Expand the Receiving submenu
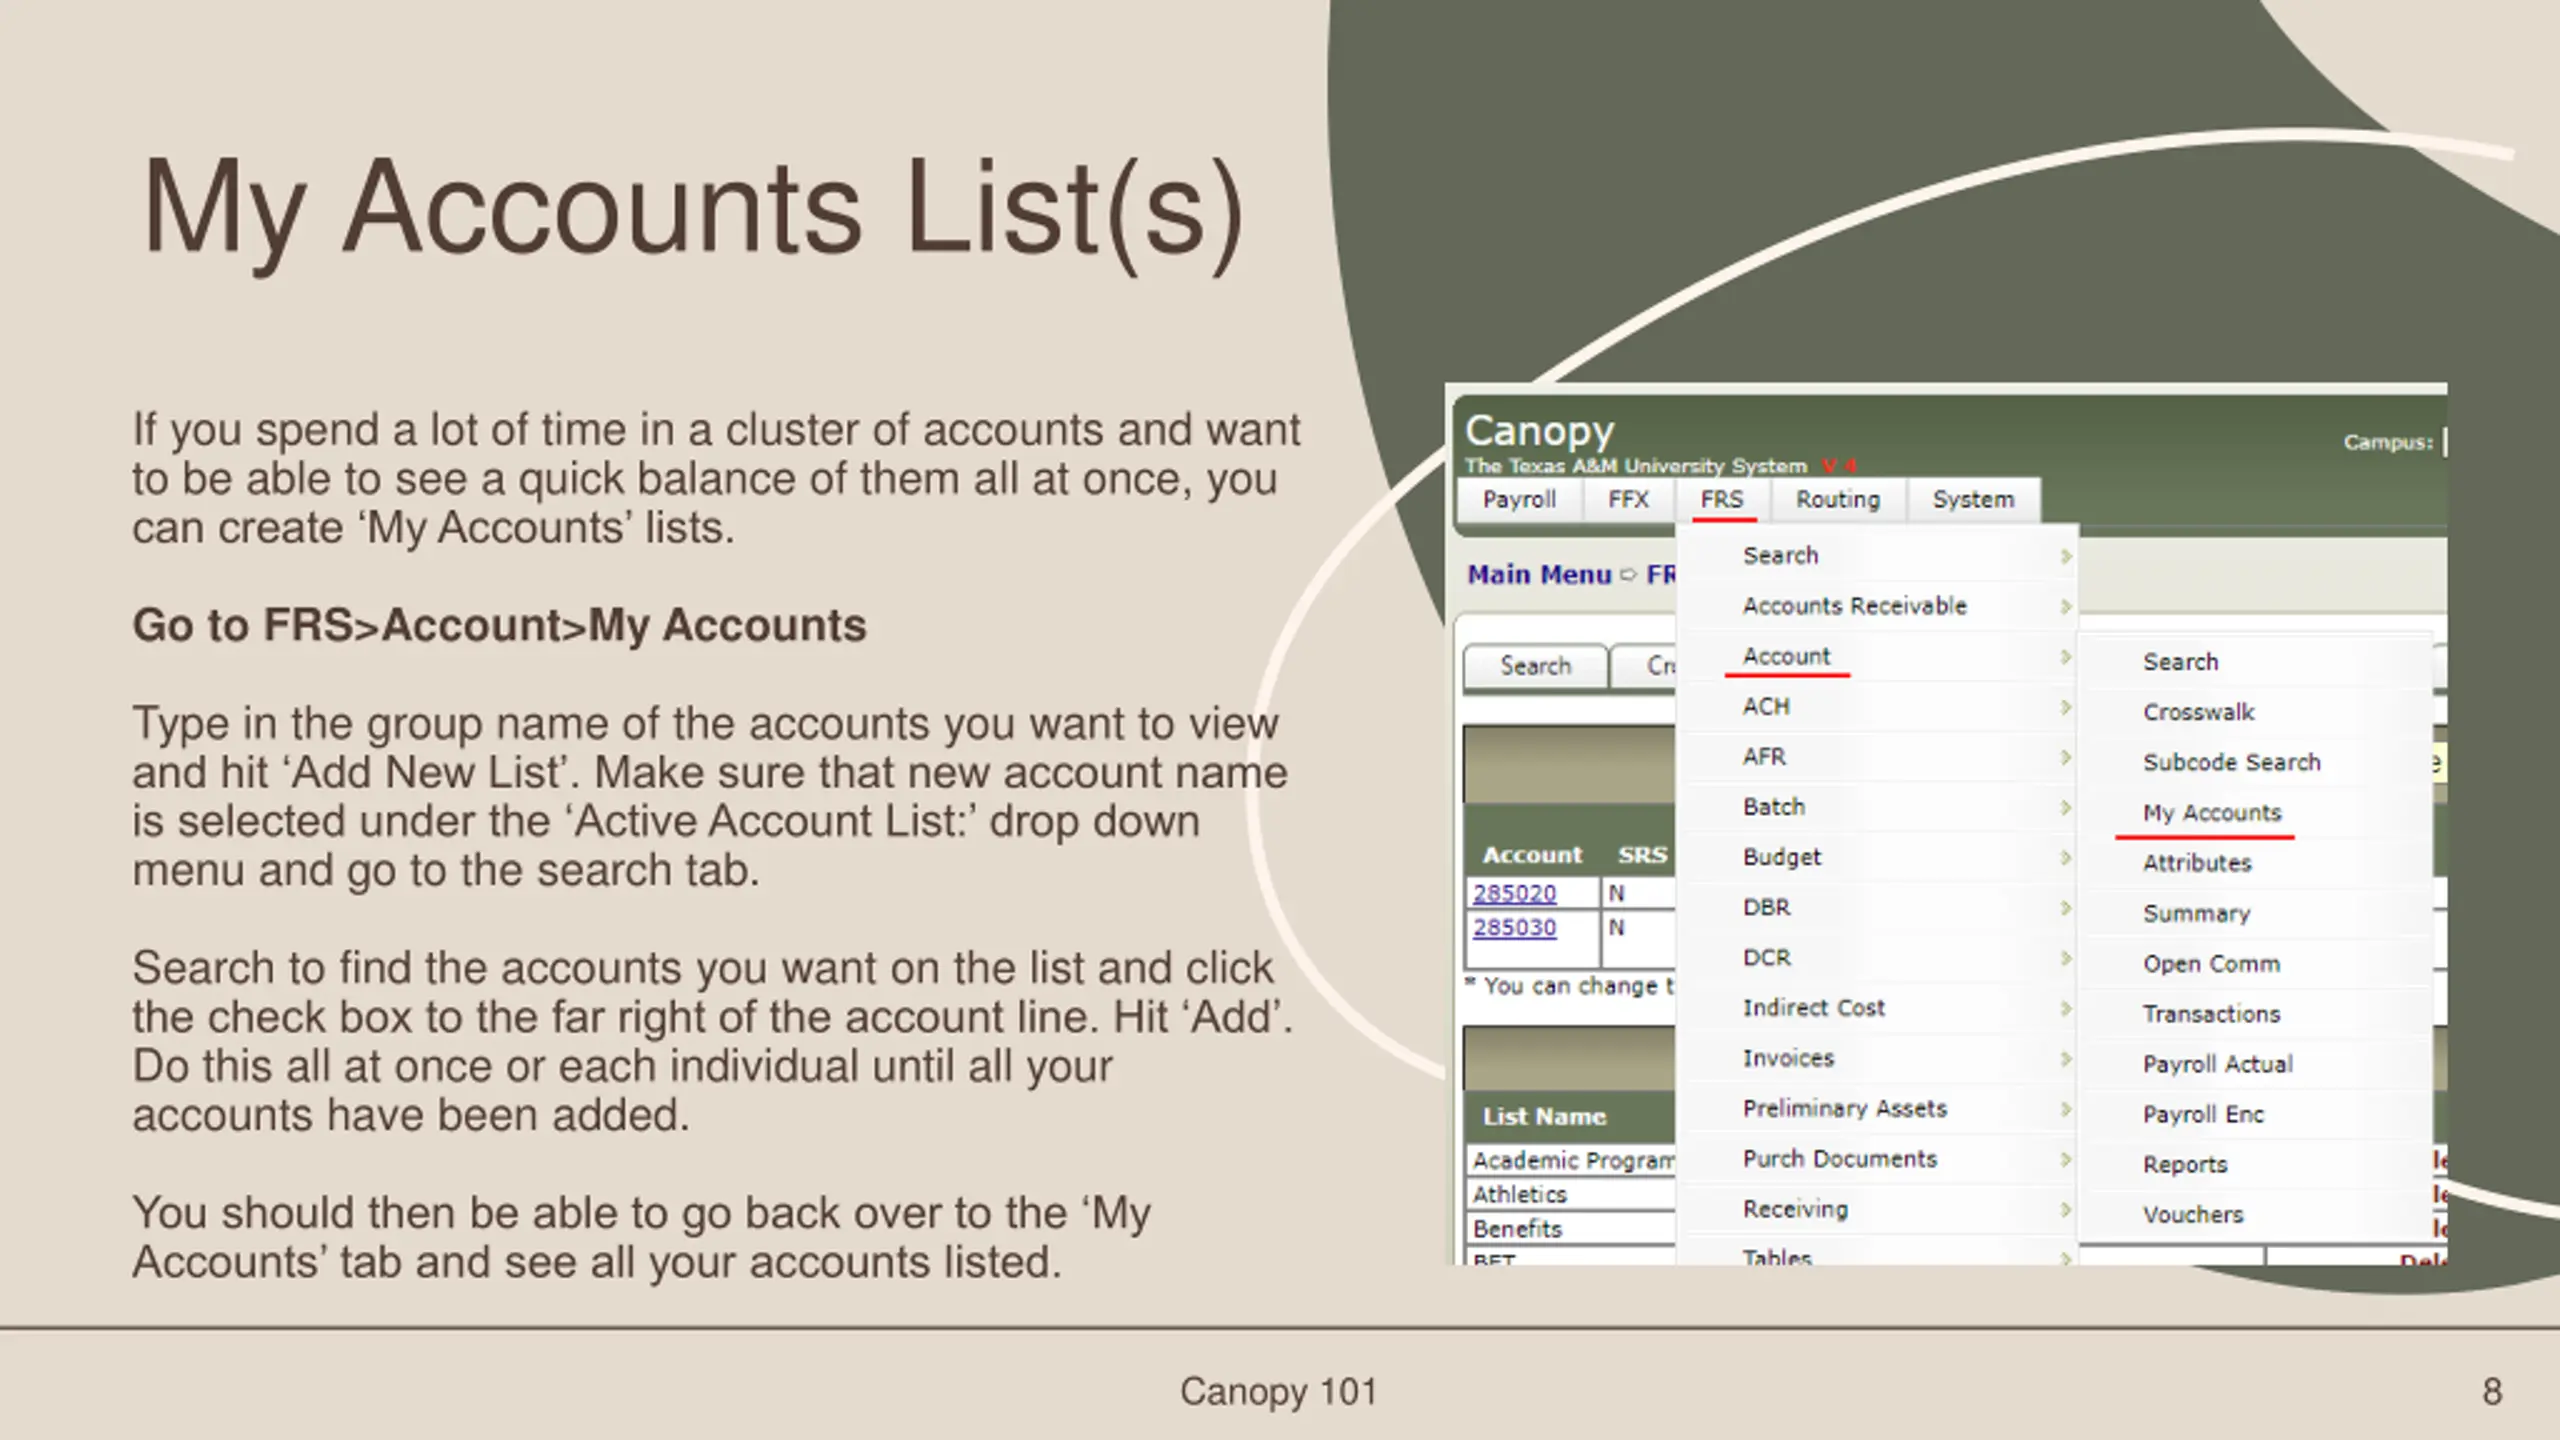 [x=1878, y=1209]
